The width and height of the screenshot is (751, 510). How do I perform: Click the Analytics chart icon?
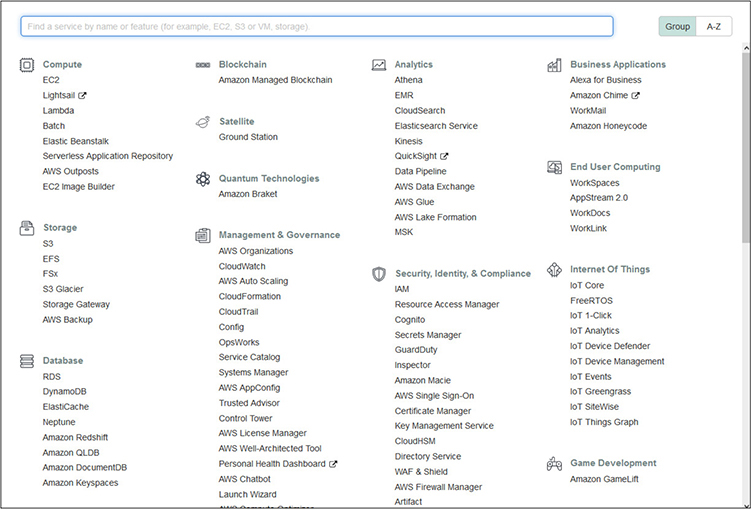click(x=379, y=65)
